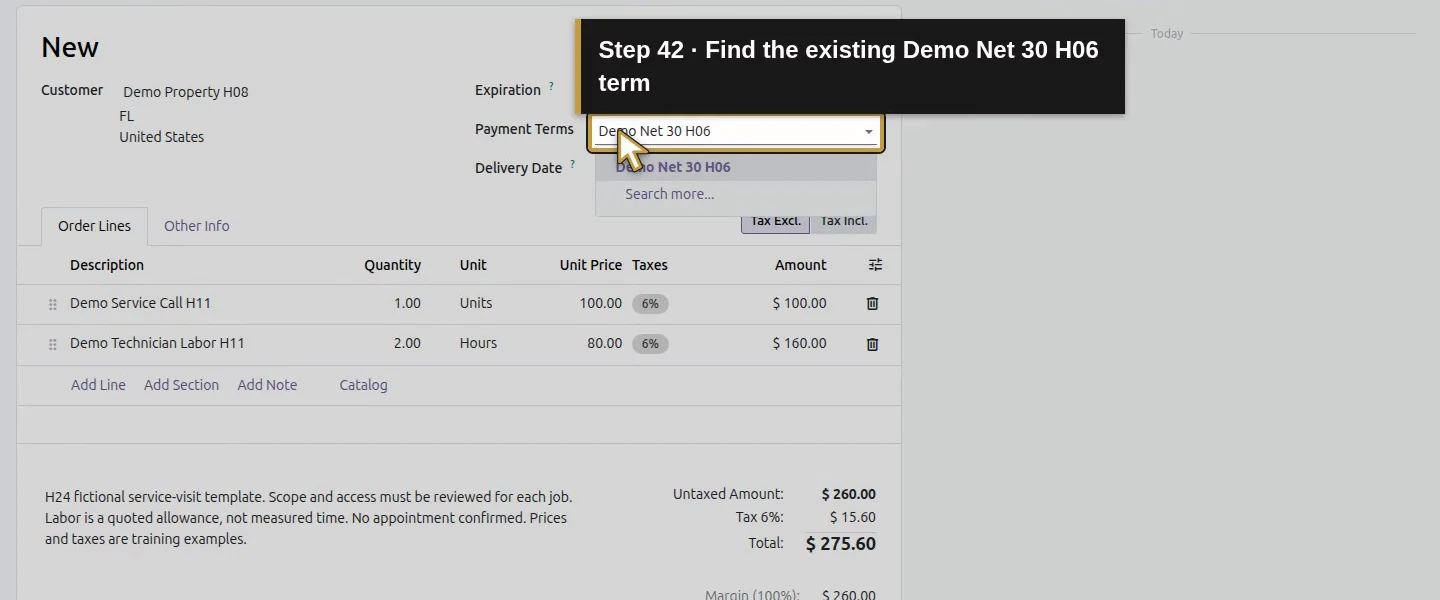Select 6% tax tag on Technician Labor line
Screen dimensions: 1440x600
650,344
